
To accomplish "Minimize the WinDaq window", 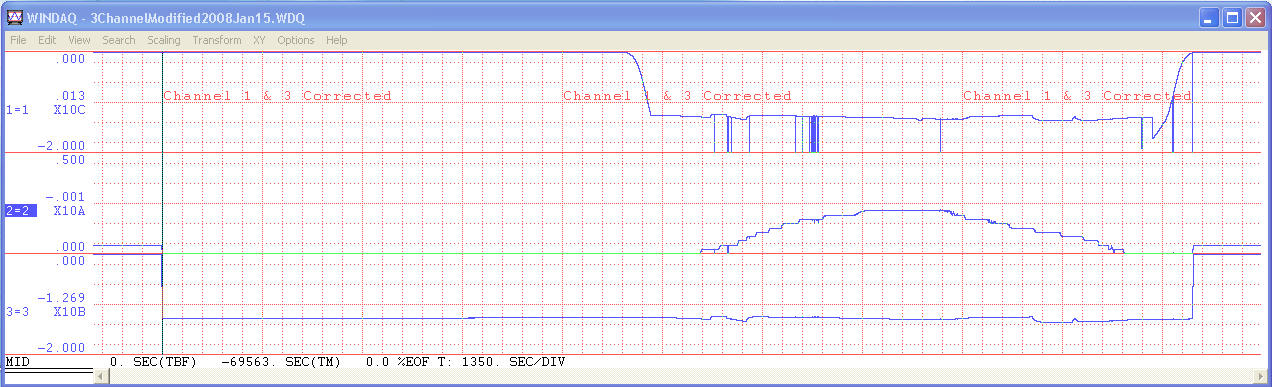I will pyautogui.click(x=1210, y=17).
